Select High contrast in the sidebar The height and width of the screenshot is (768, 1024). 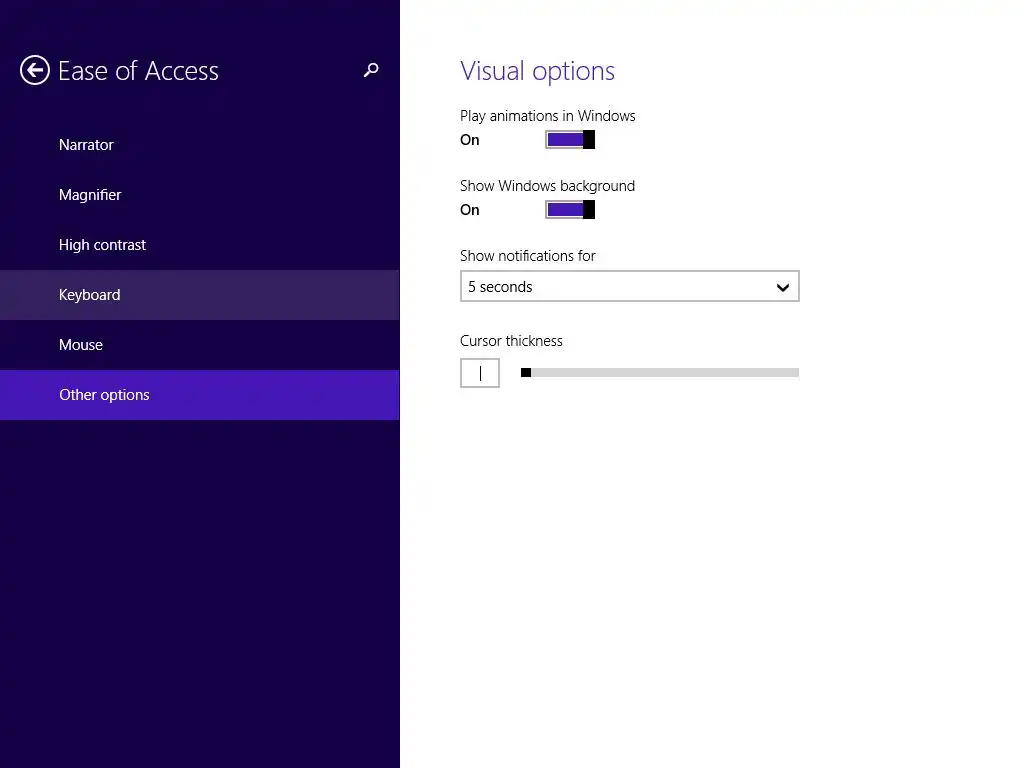coord(199,245)
